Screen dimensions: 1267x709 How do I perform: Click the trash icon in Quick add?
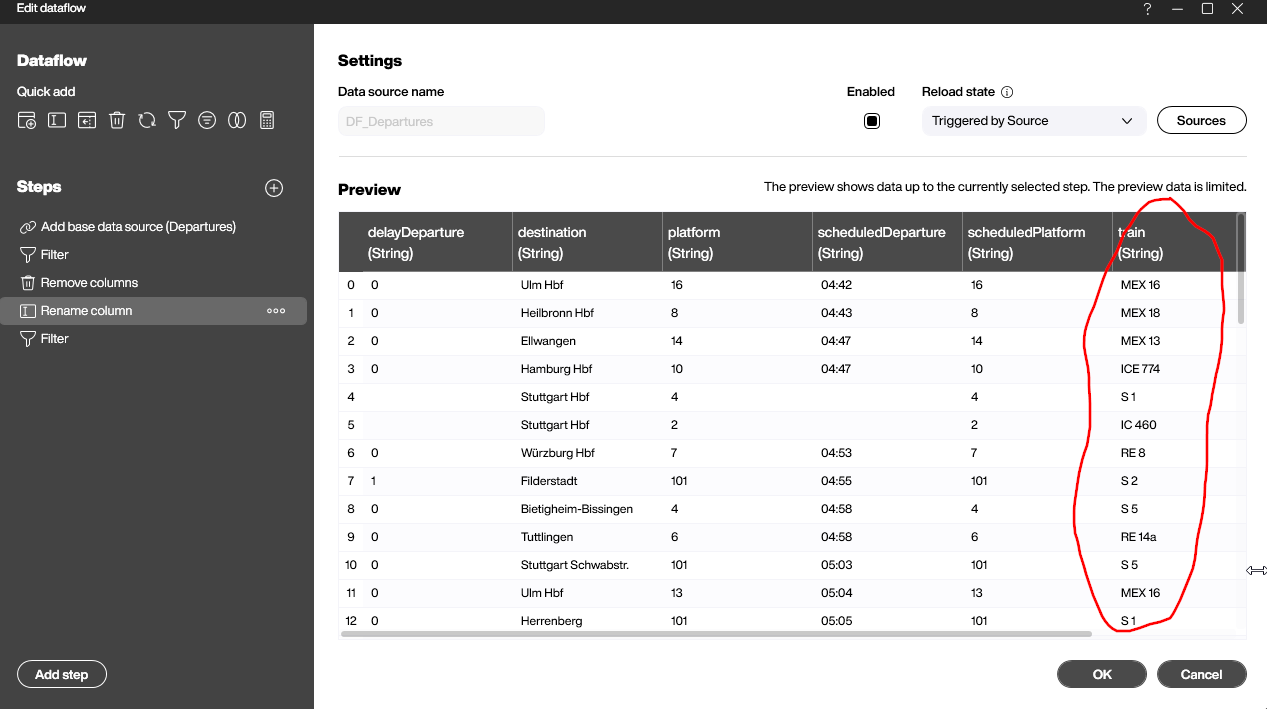(117, 121)
